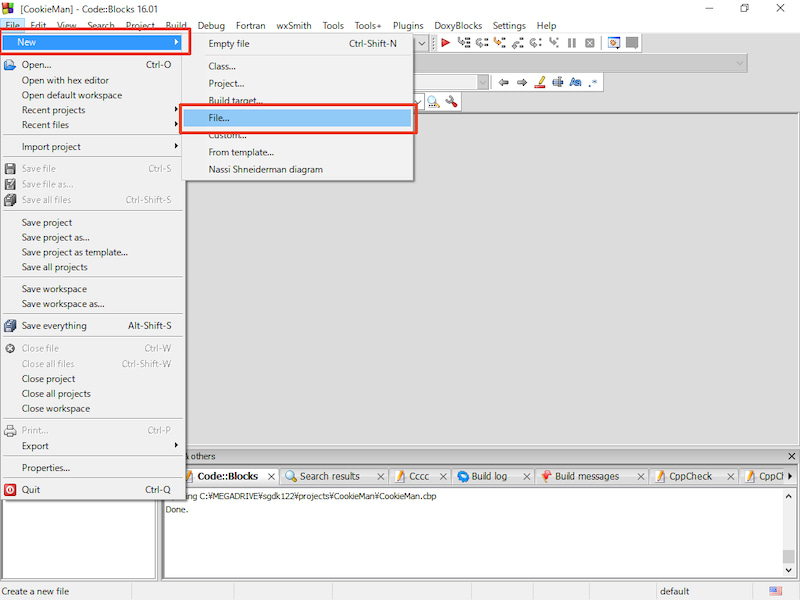The image size is (800, 600).
Task: Click the Jump forward arrow icon
Action: 521,82
